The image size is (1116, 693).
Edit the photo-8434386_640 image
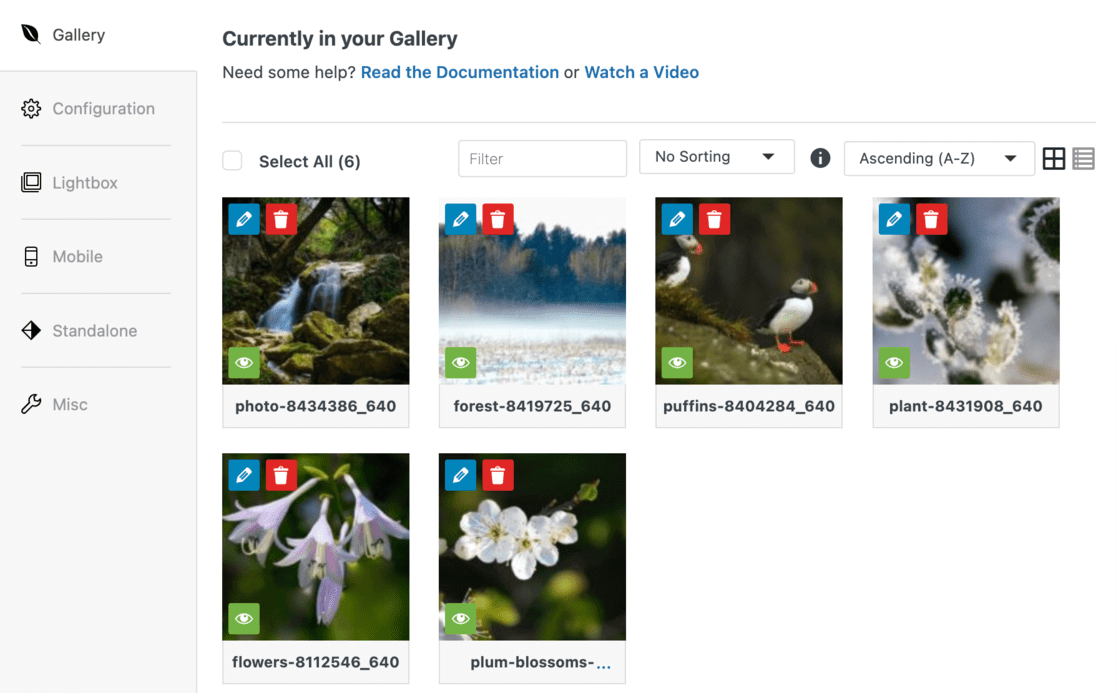(x=244, y=219)
